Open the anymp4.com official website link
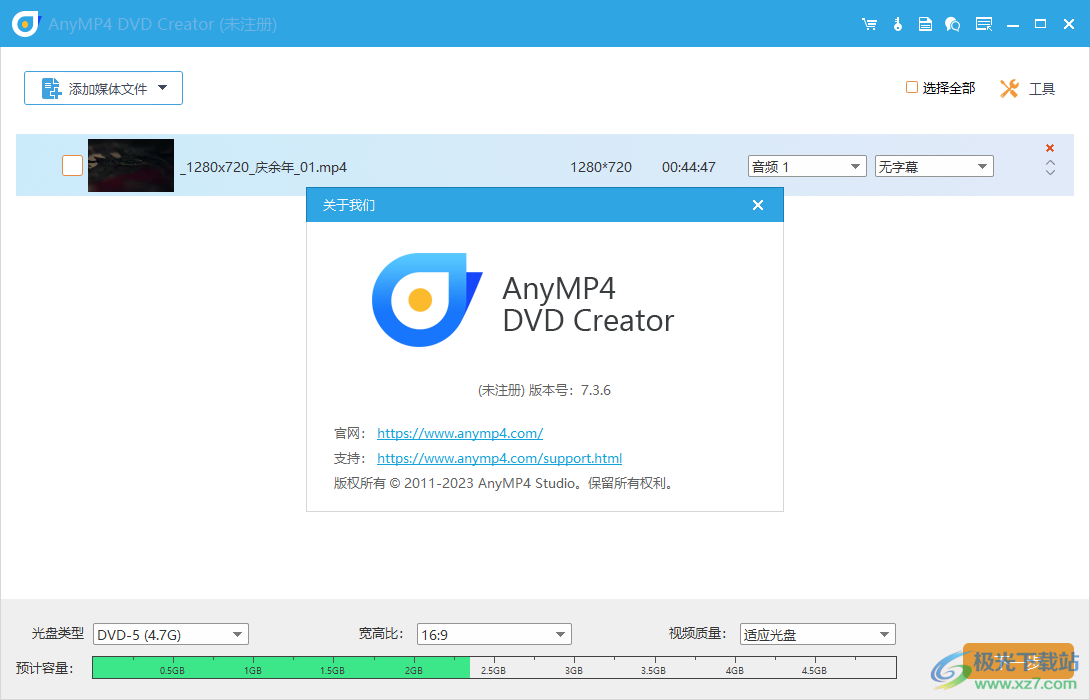 459,433
